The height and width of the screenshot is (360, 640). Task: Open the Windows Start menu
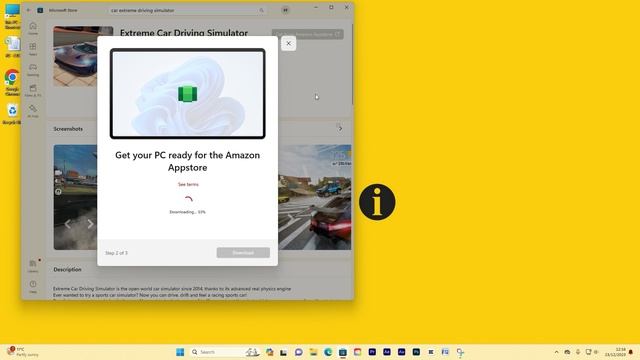pos(180,352)
